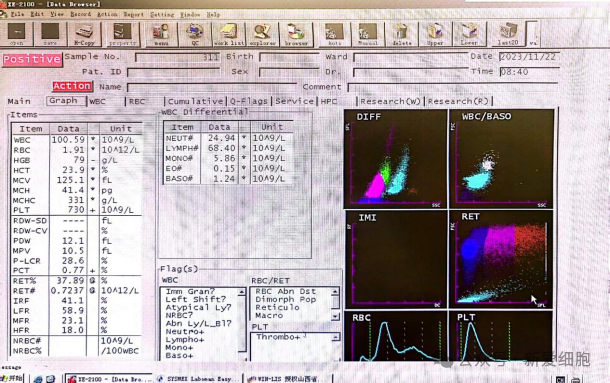
Task: Go to Lower sample record icon
Action: point(469,34)
